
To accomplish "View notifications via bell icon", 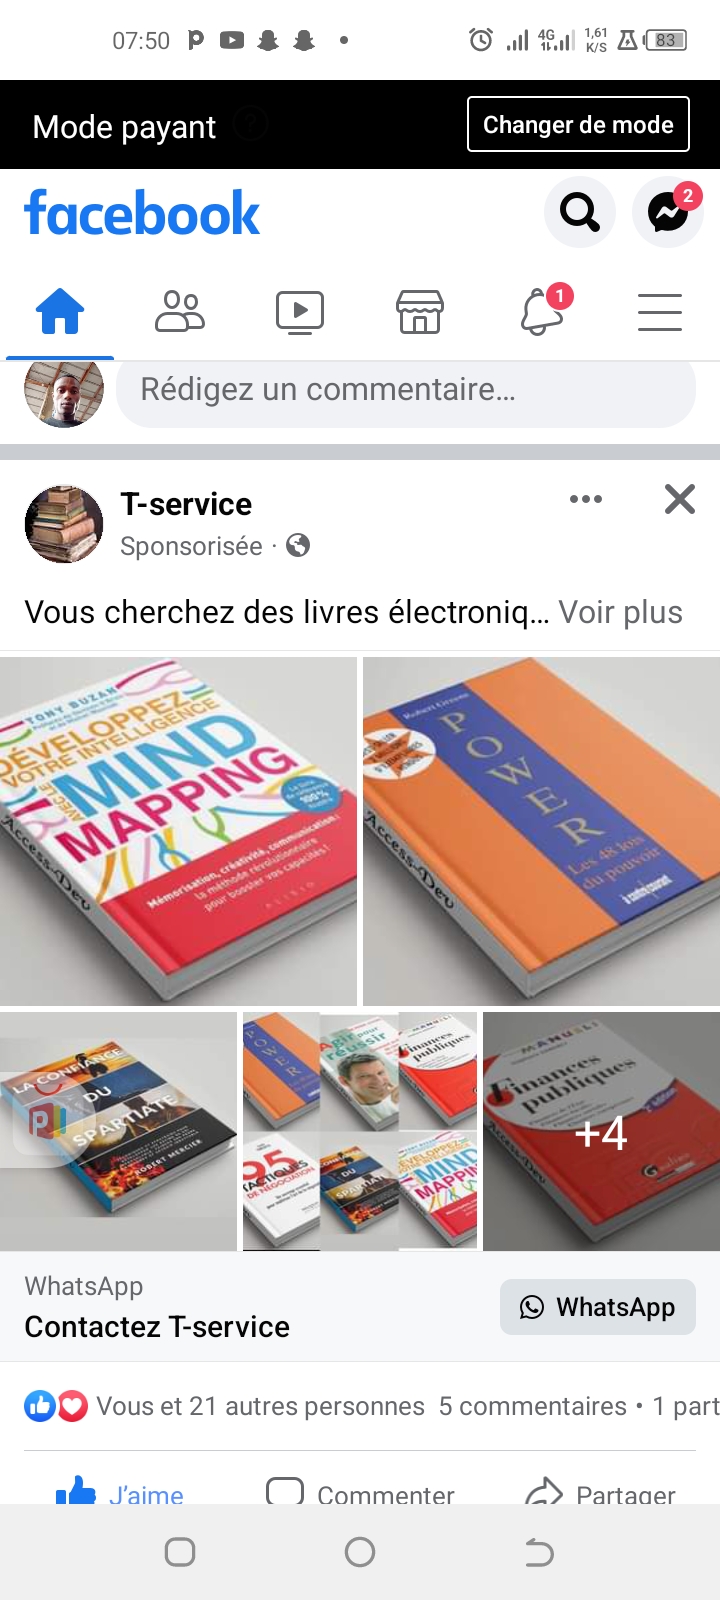I will point(542,312).
